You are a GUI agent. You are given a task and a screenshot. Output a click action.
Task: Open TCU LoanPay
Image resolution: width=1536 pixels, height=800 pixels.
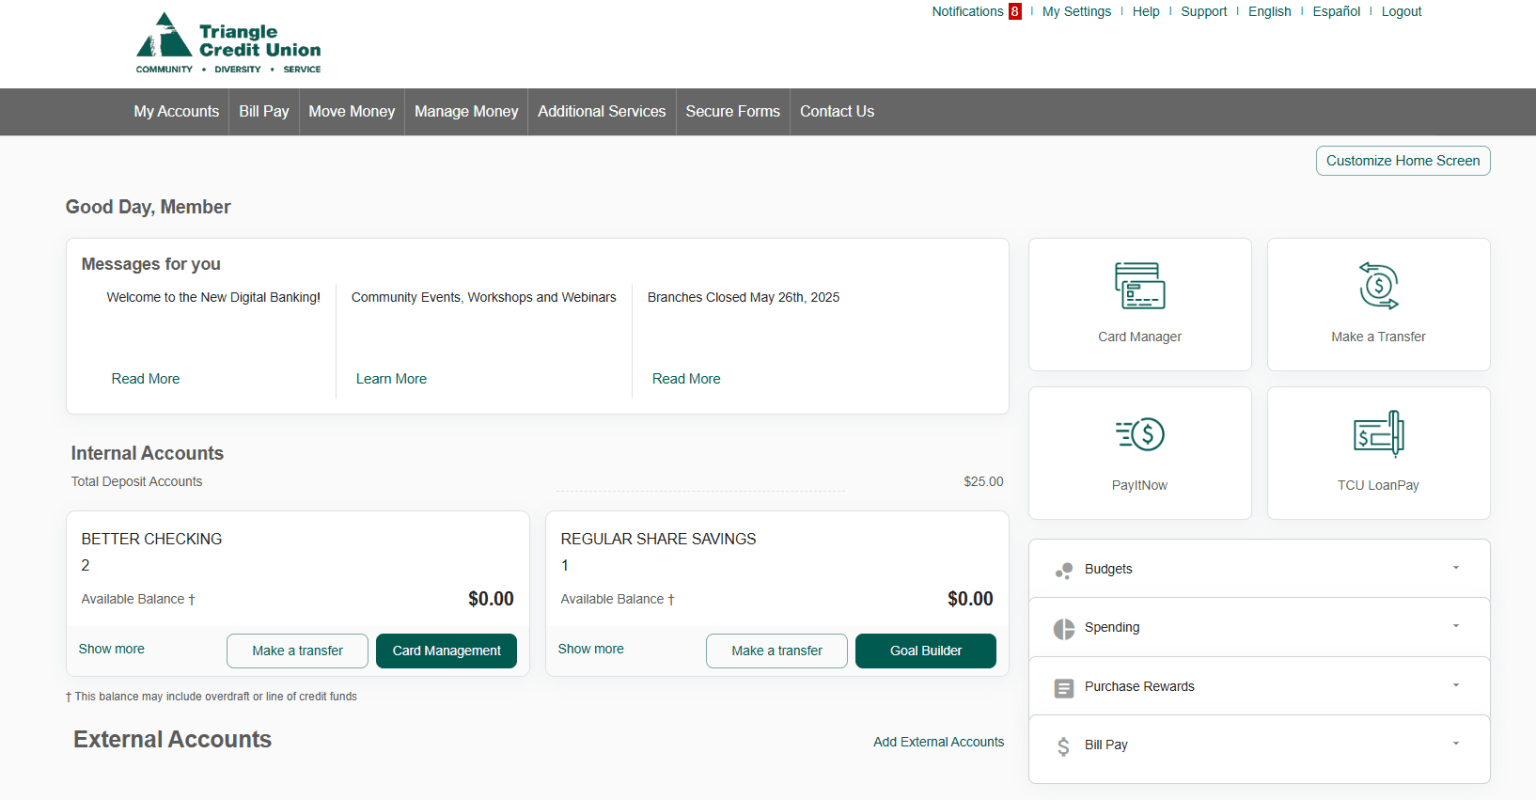(1378, 452)
